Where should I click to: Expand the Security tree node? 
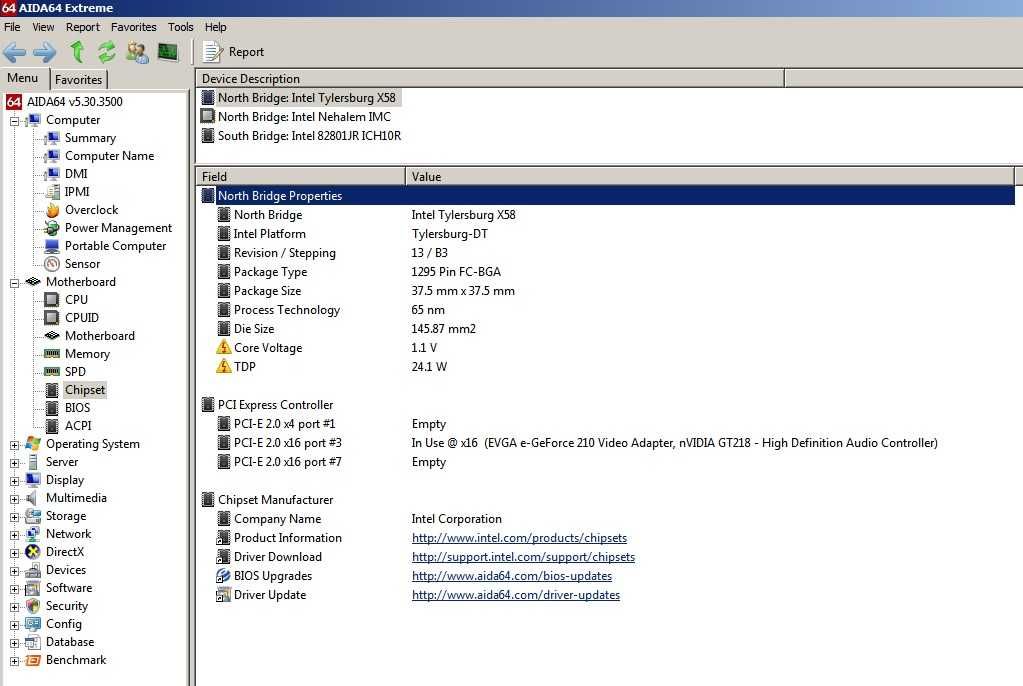[x=14, y=607]
